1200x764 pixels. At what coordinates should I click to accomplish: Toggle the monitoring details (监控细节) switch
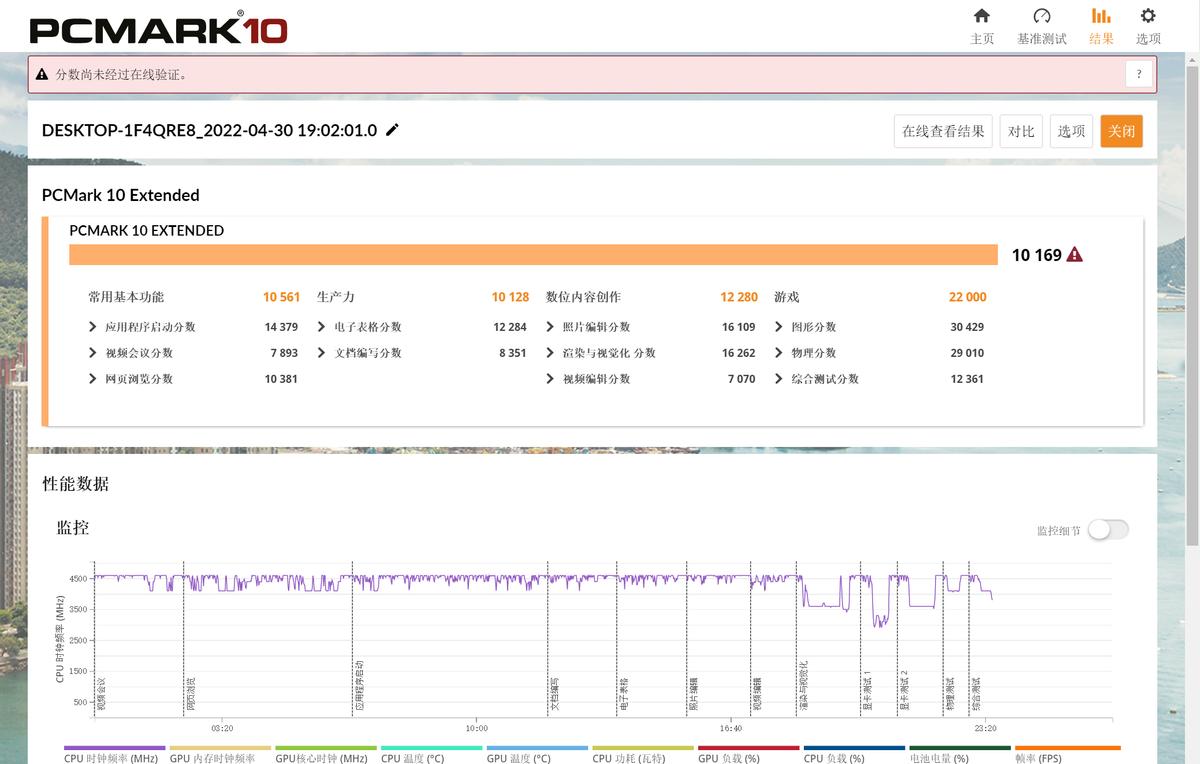(x=1108, y=530)
